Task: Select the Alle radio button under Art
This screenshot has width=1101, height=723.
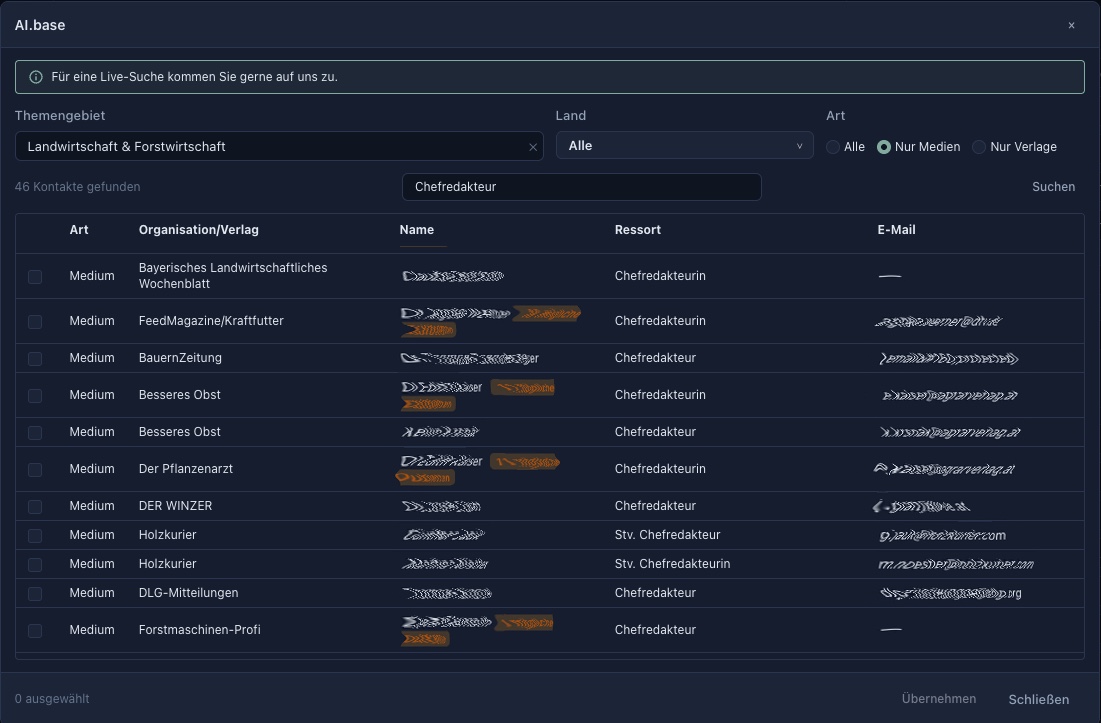Action: (x=833, y=147)
